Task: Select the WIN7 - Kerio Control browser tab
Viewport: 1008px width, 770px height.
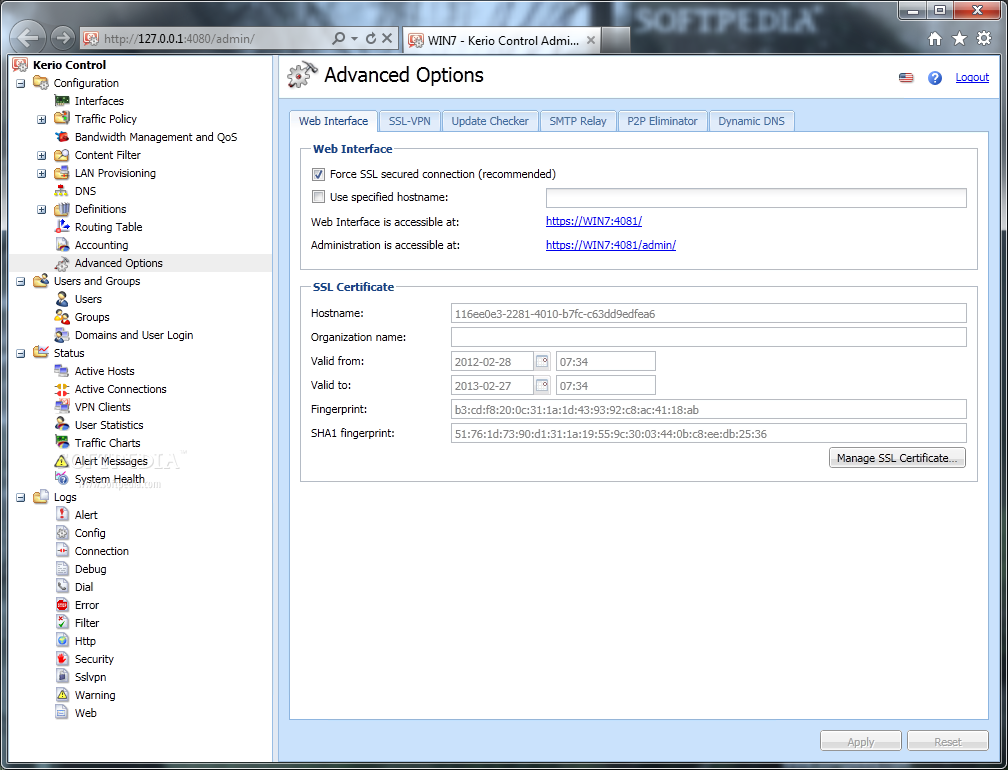Action: click(501, 40)
